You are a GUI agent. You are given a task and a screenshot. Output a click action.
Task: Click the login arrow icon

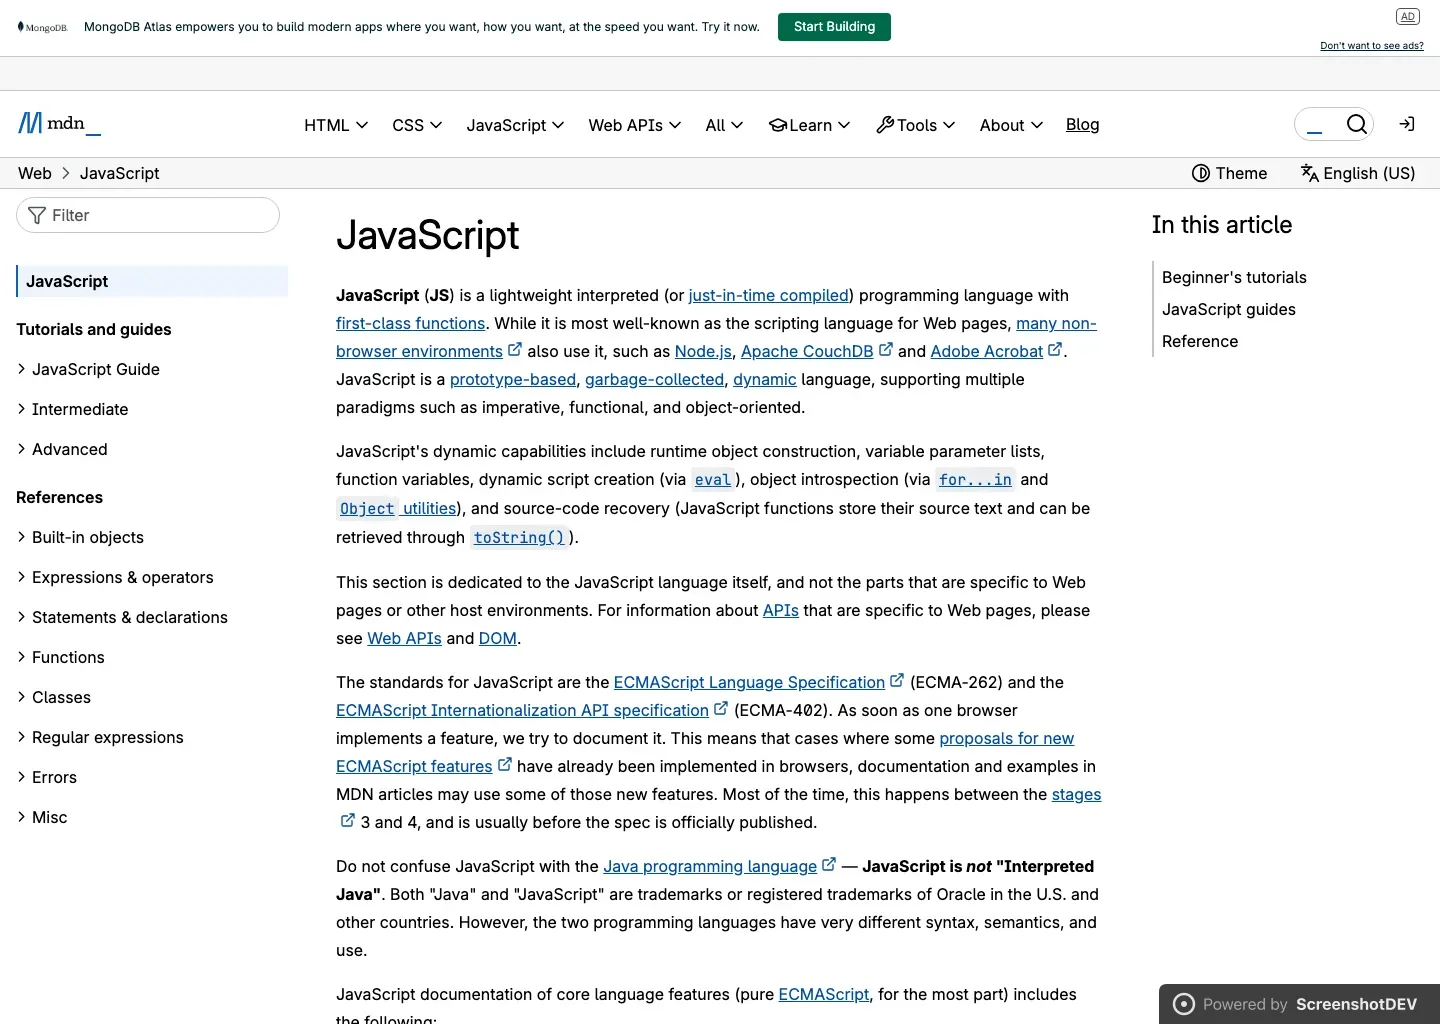1407,124
